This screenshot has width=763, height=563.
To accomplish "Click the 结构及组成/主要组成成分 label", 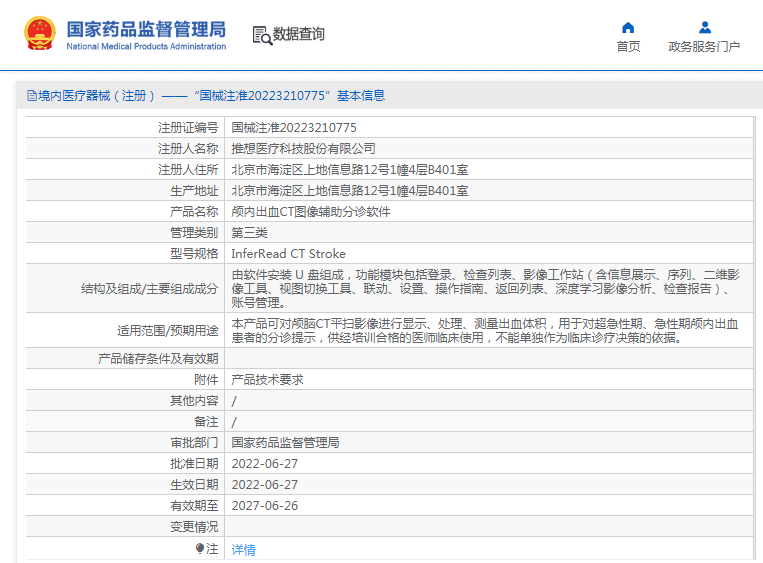I will (149, 289).
